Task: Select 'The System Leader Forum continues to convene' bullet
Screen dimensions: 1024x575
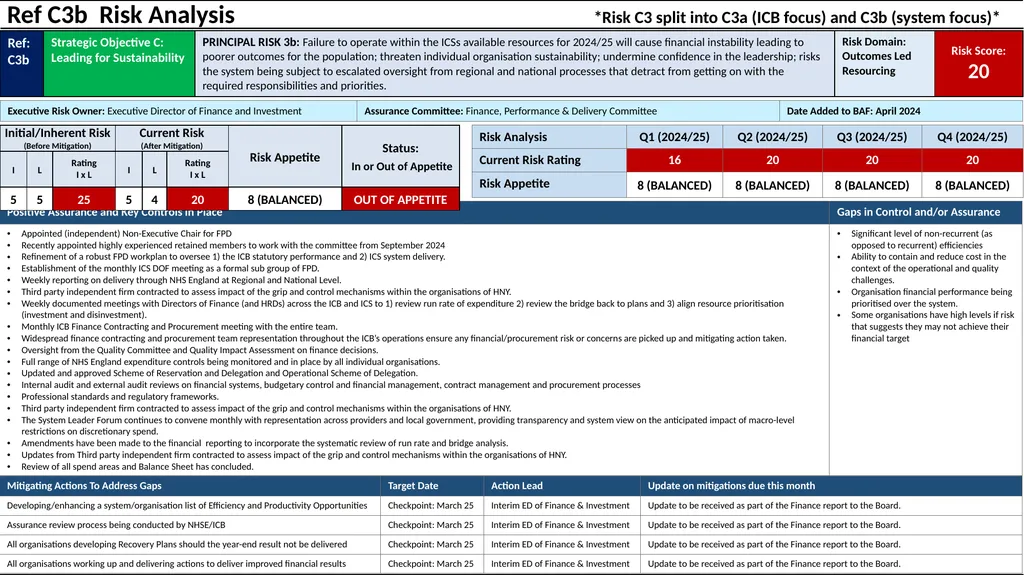Action: 407,425
